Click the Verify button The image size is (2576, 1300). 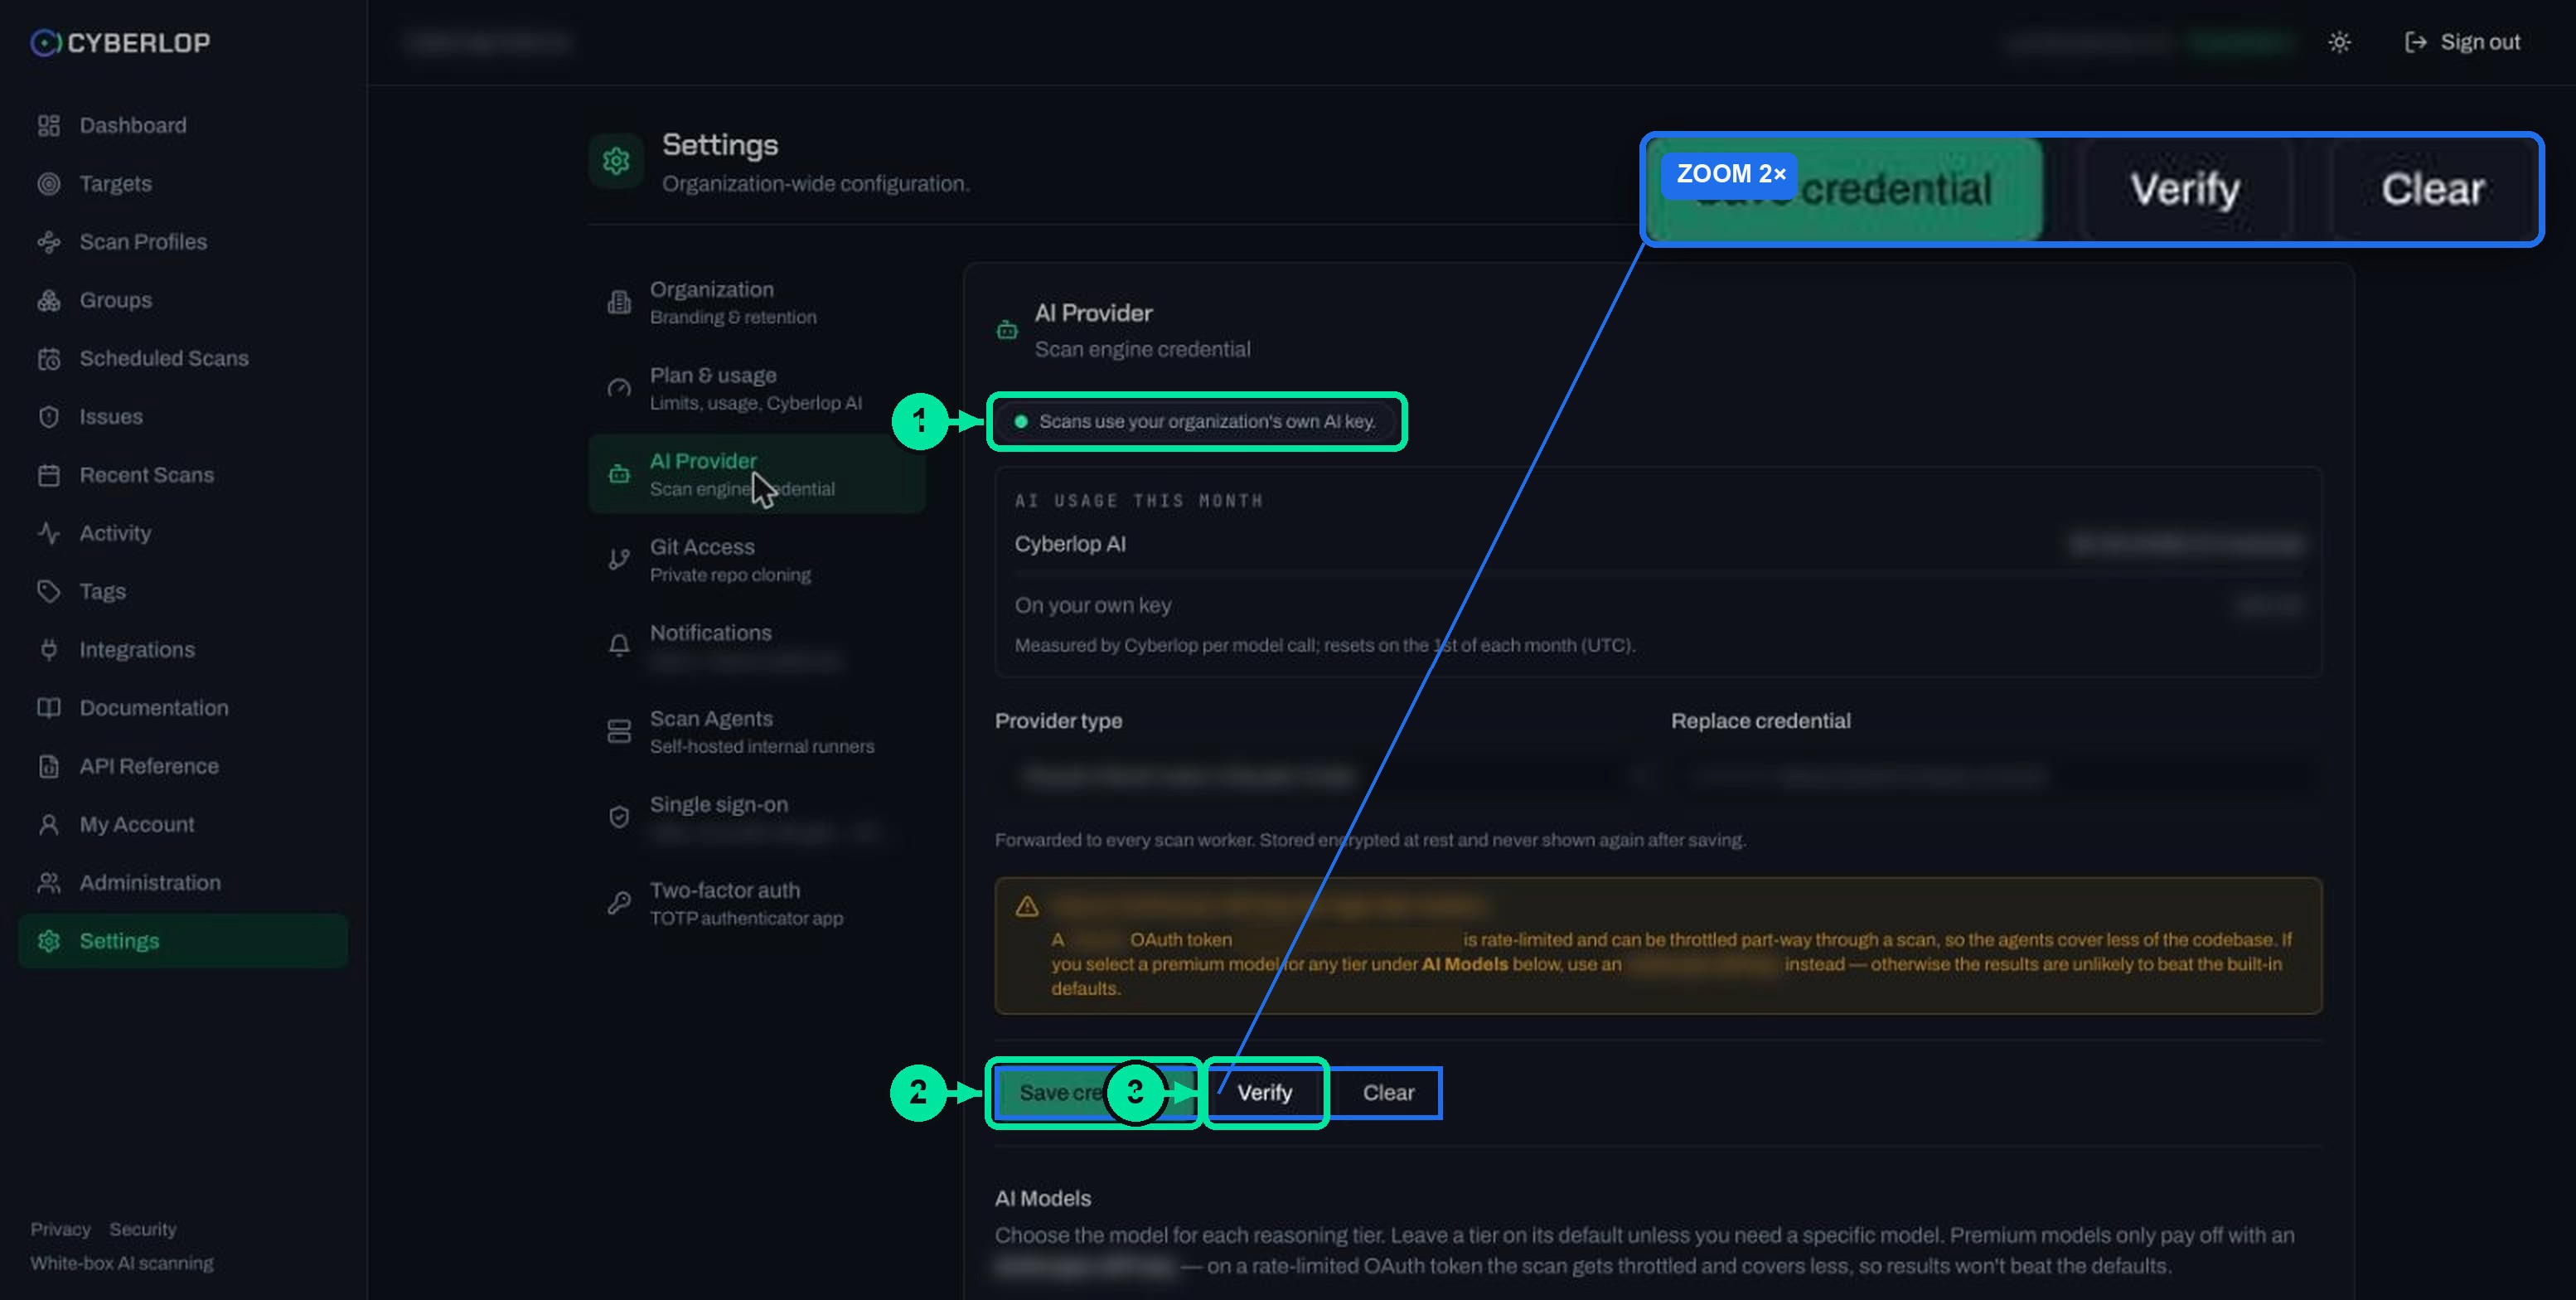1265,1093
